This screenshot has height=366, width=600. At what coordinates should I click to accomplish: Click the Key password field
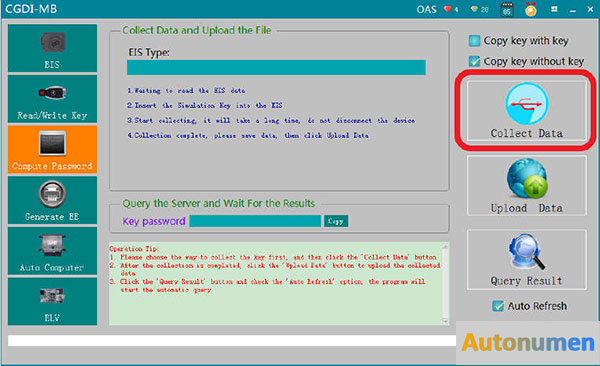click(255, 221)
